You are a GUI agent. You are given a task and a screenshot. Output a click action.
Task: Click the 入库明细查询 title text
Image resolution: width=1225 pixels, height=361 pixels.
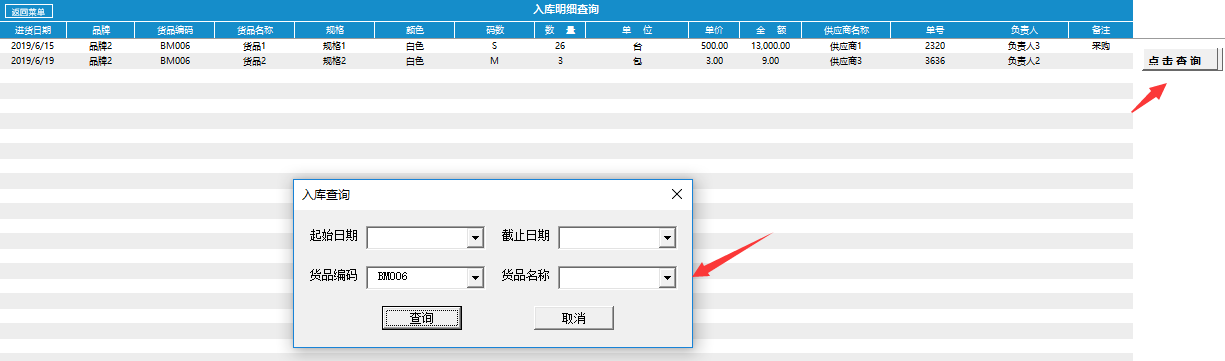click(x=566, y=9)
